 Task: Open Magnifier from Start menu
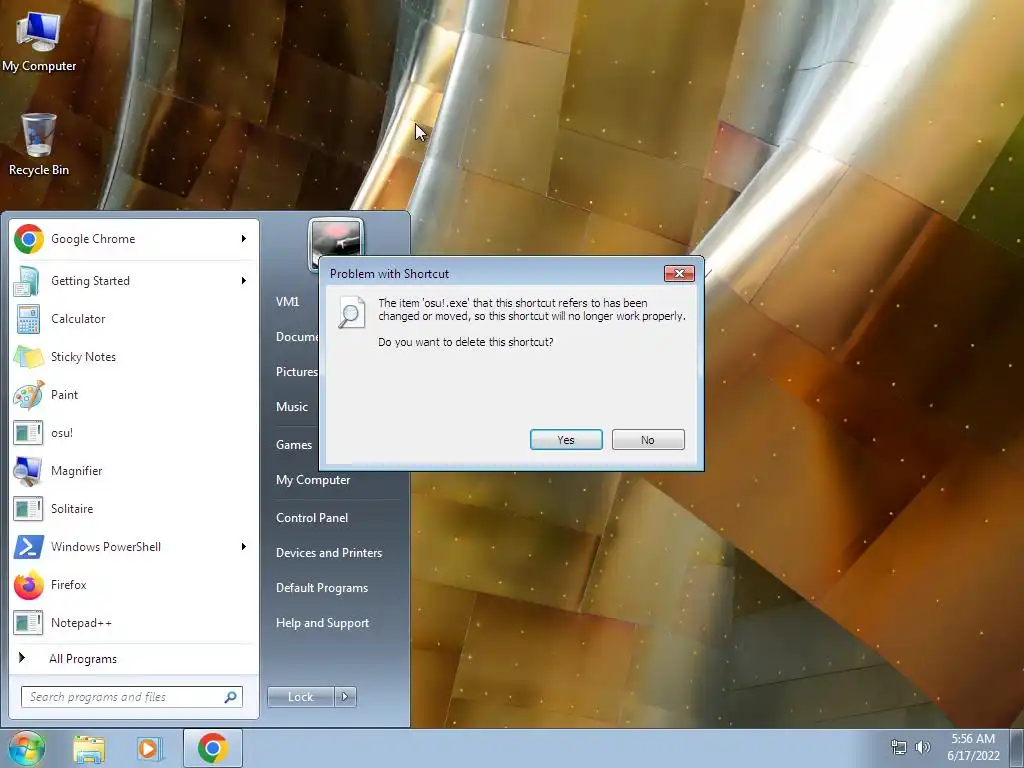pos(134,471)
